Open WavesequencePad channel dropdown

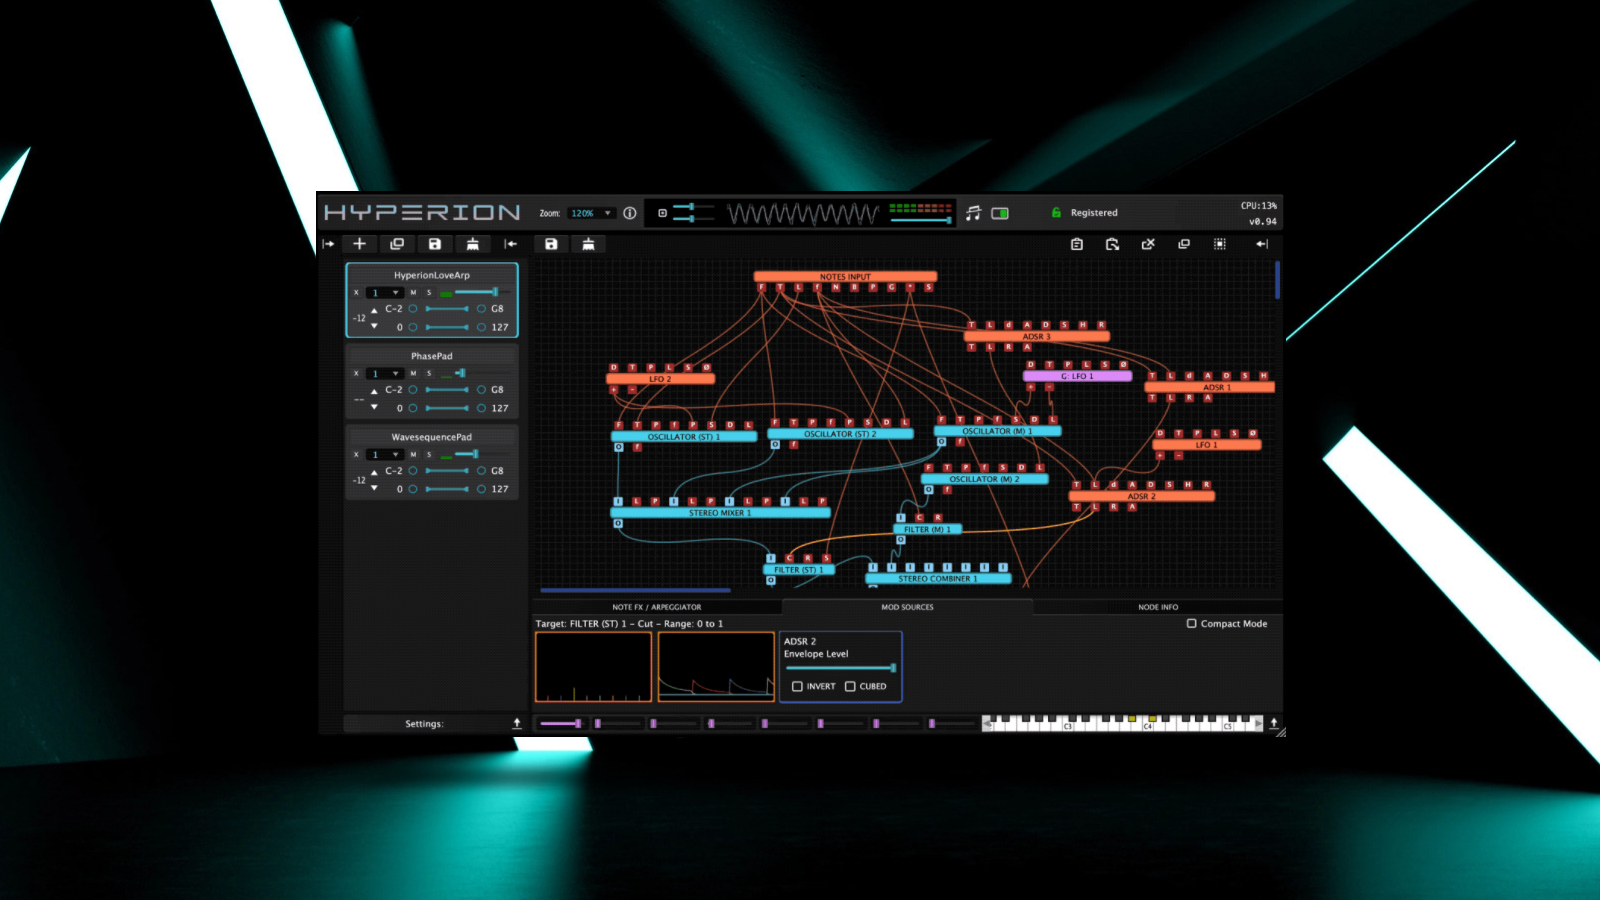tap(384, 455)
